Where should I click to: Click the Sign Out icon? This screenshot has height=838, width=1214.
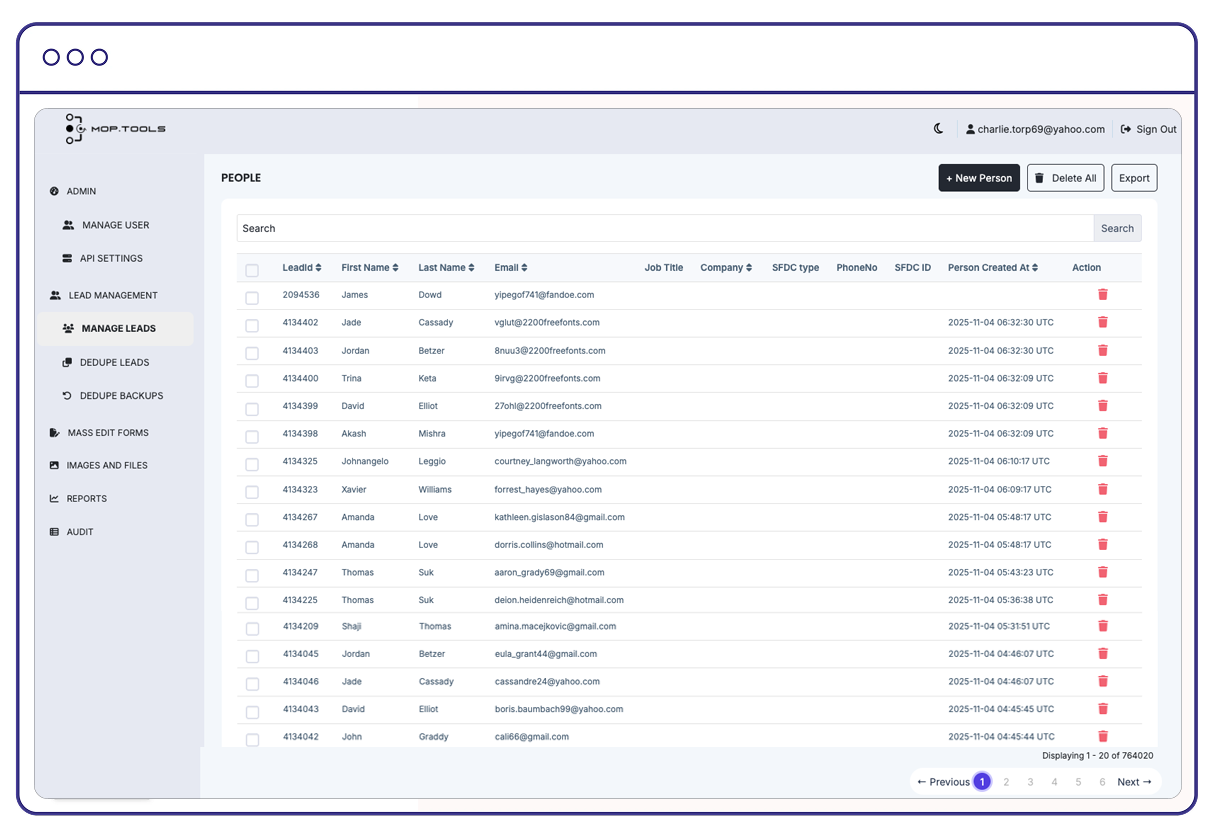1124,129
